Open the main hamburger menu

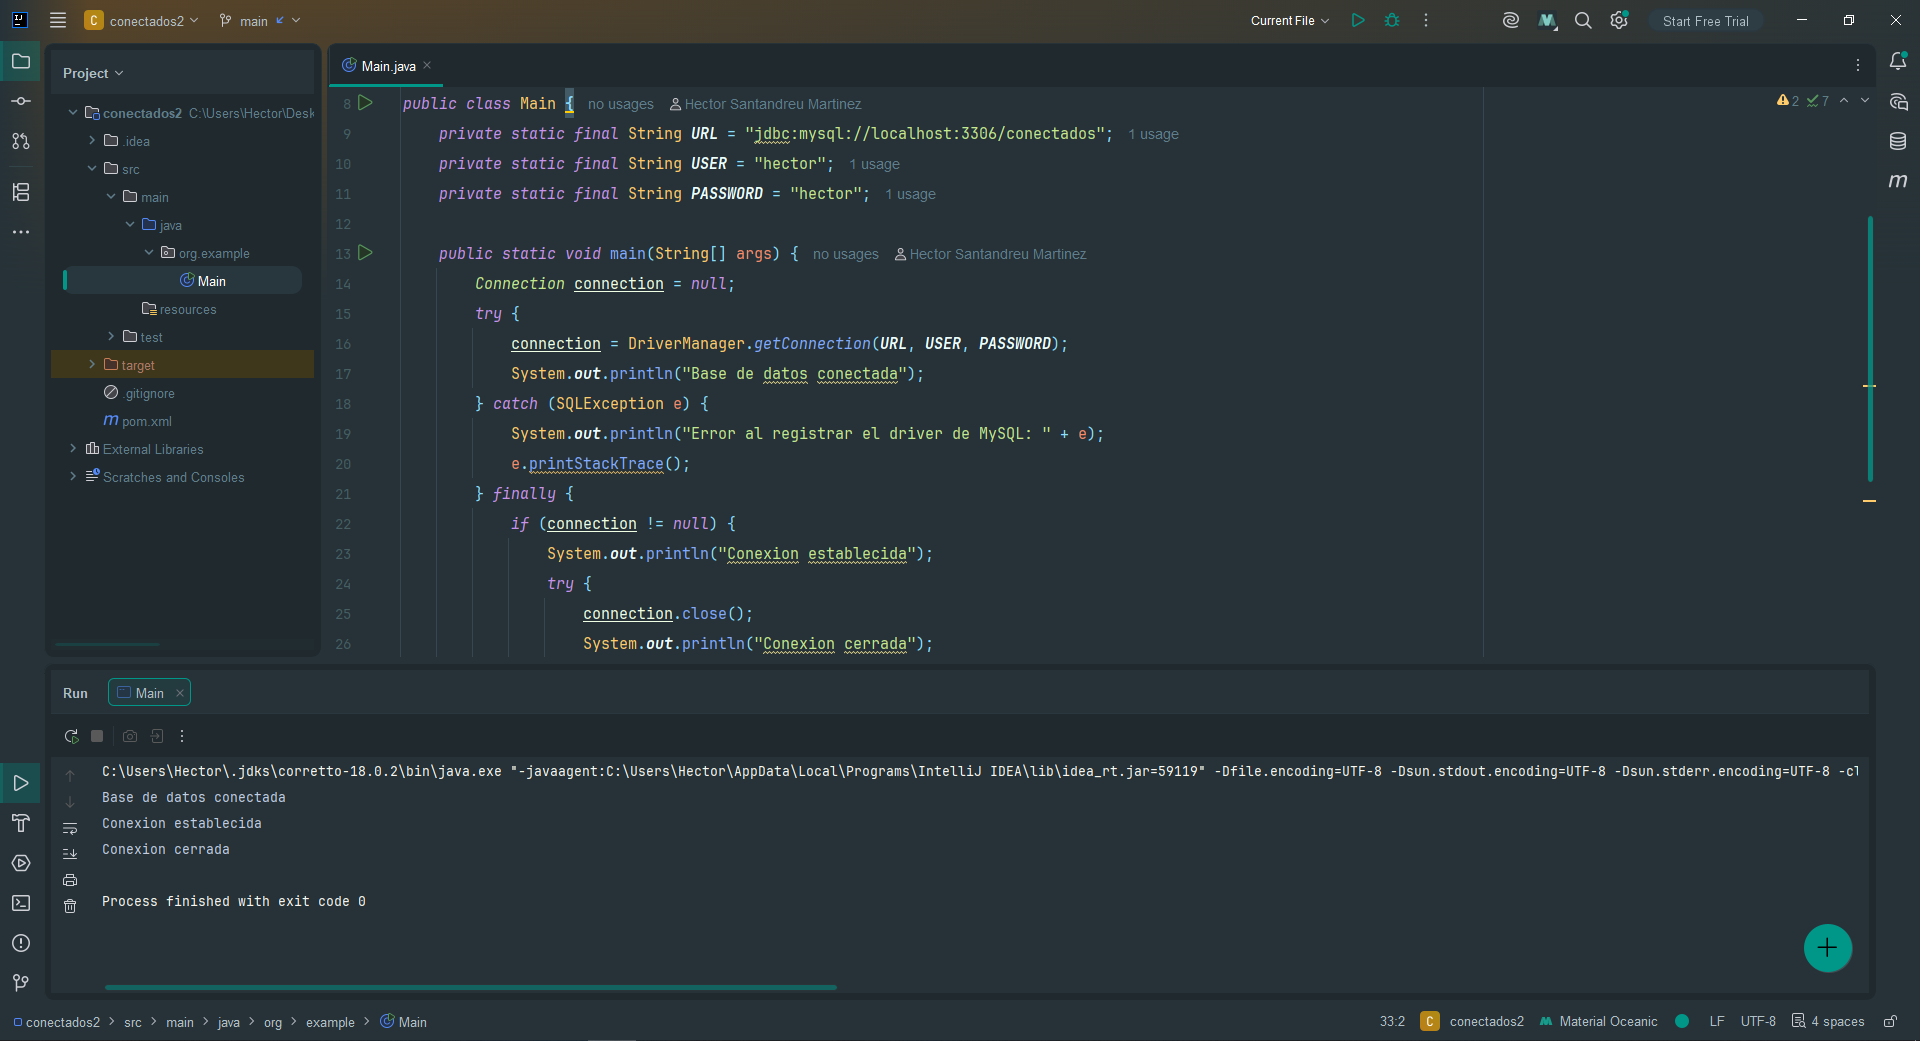pyautogui.click(x=58, y=20)
